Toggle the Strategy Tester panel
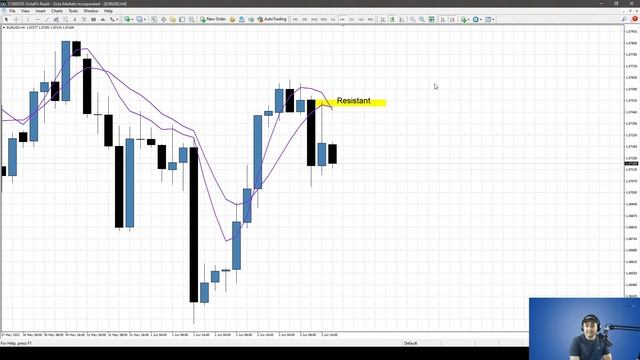This screenshot has height=360, width=640. point(191,19)
